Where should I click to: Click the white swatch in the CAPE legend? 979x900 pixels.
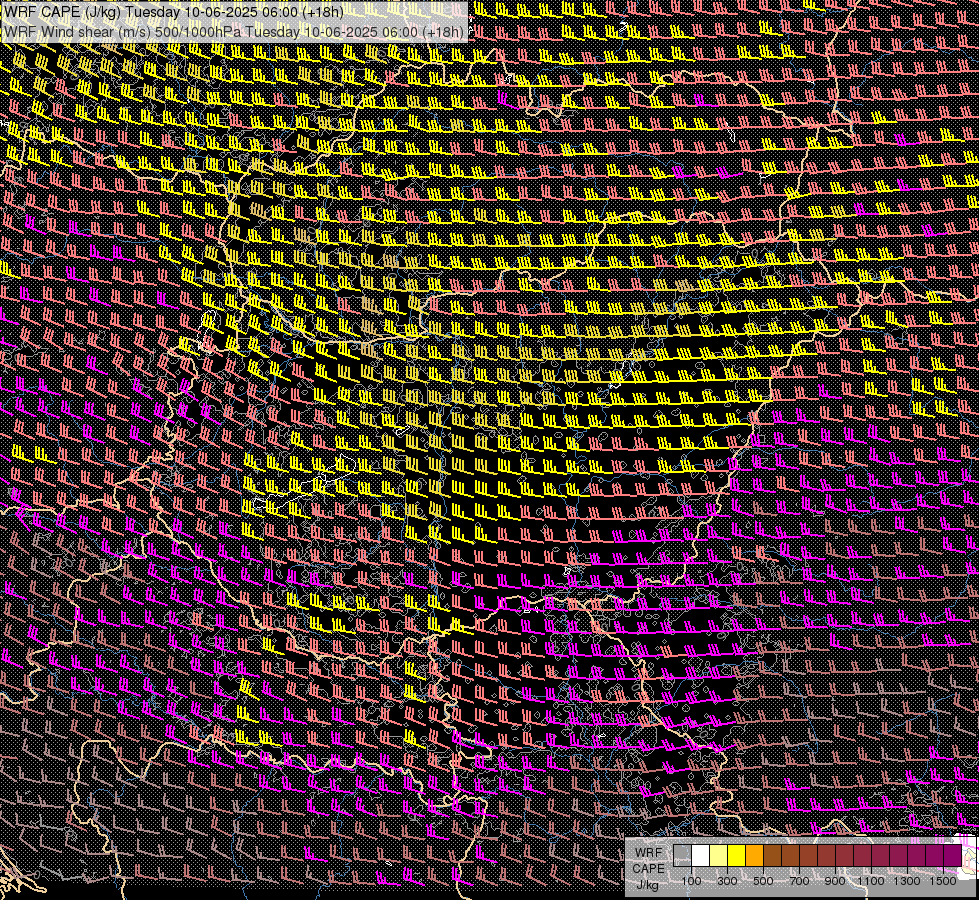[x=701, y=856]
